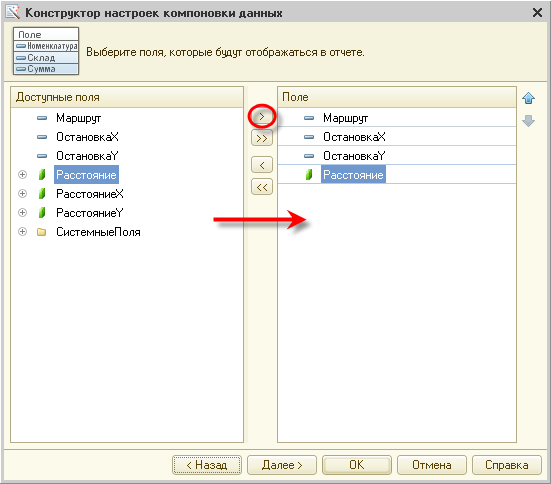551x484 pixels.
Task: Add selected field with single right arrow button
Action: (x=262, y=116)
